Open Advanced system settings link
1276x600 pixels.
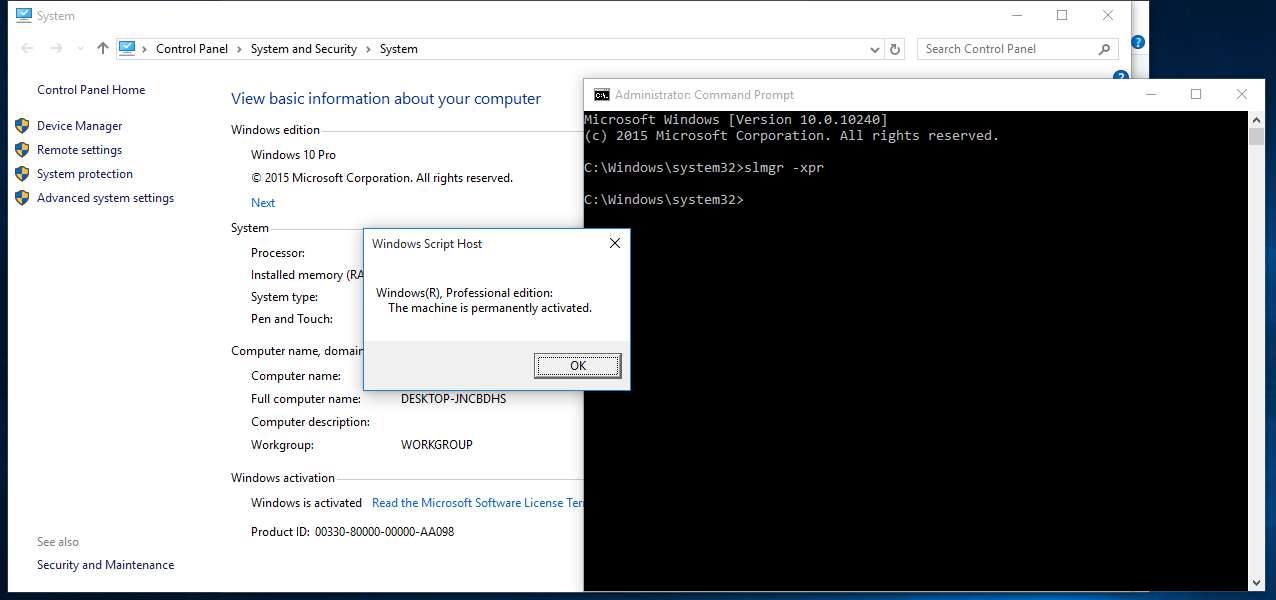tap(105, 198)
